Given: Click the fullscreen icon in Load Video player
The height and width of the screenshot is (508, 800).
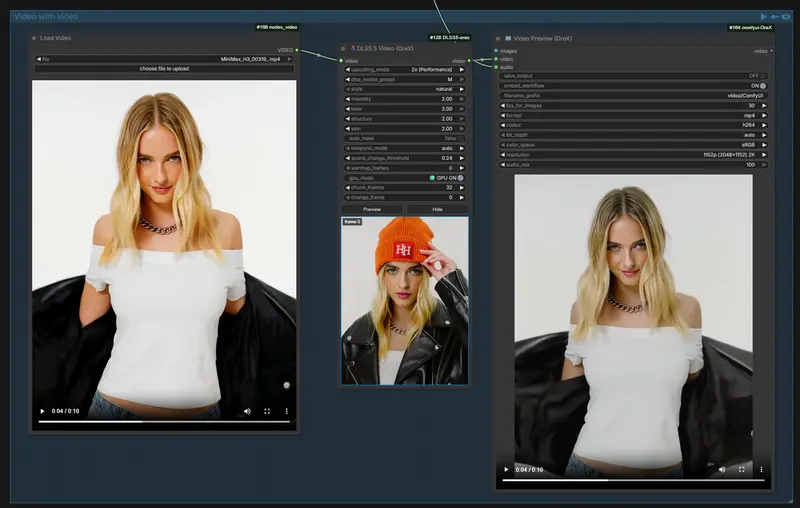Looking at the screenshot, I should click(x=267, y=411).
